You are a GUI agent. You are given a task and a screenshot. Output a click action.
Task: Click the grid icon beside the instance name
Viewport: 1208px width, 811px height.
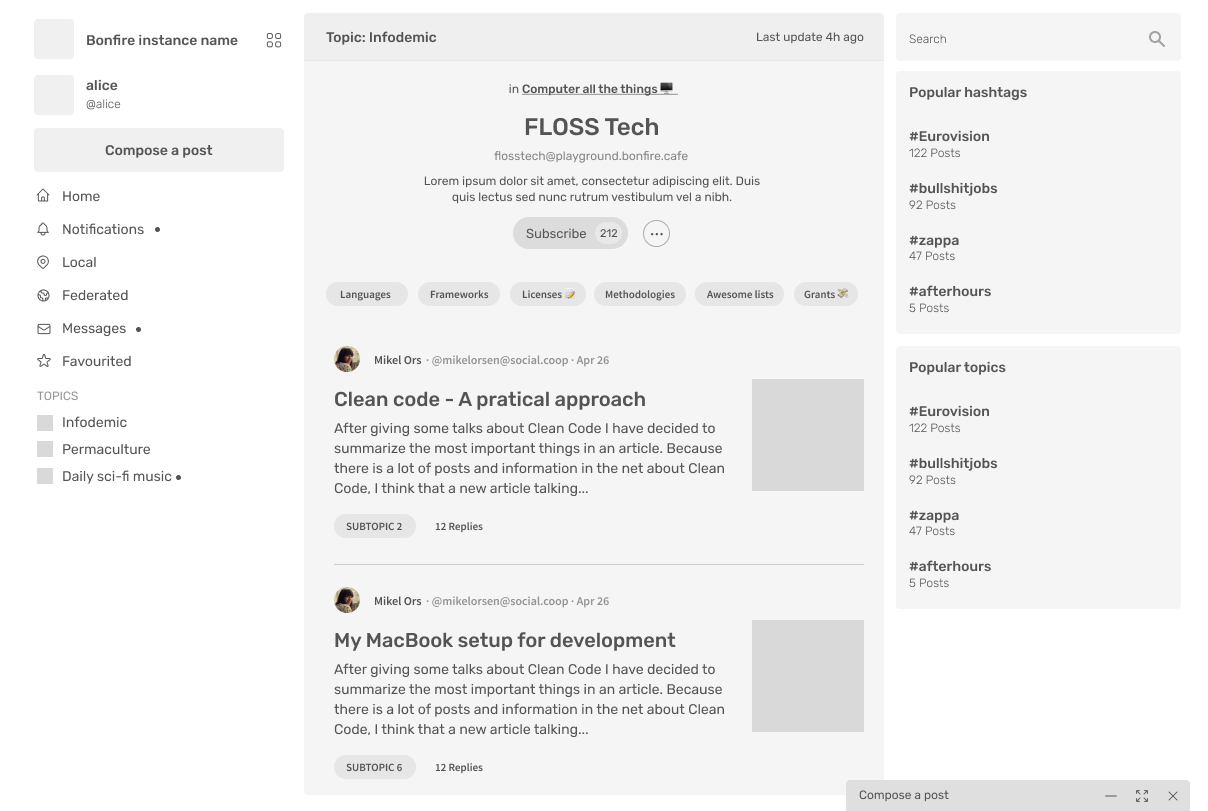274,40
